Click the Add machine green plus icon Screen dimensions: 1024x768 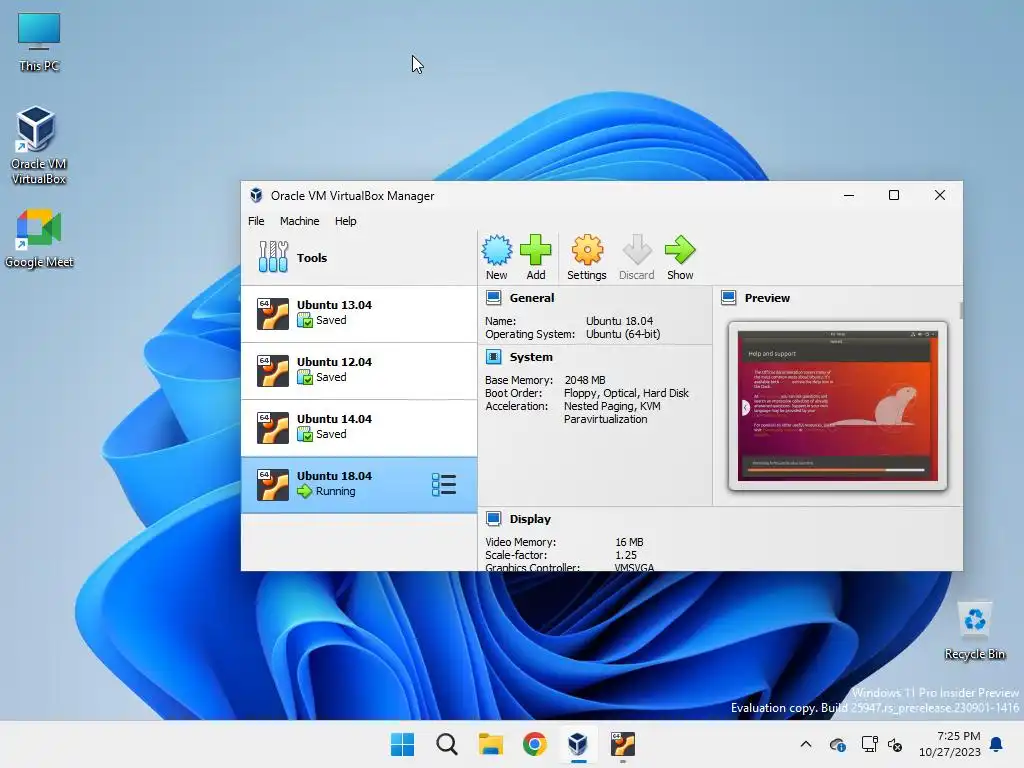point(536,249)
